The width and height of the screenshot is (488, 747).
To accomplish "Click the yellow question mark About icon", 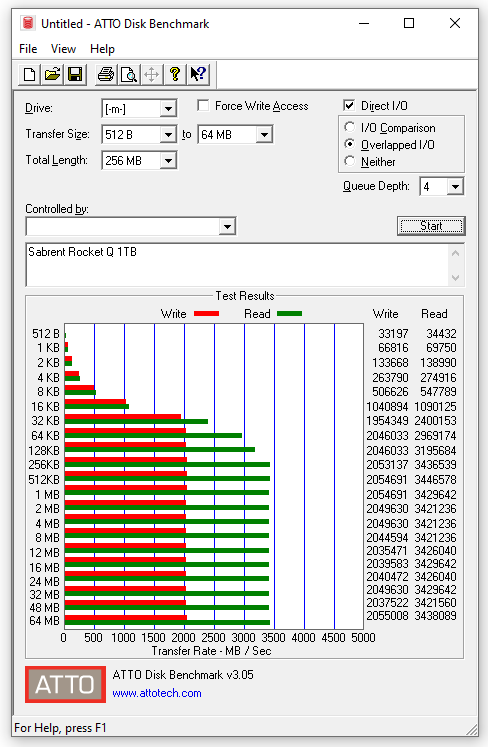I will [x=175, y=74].
